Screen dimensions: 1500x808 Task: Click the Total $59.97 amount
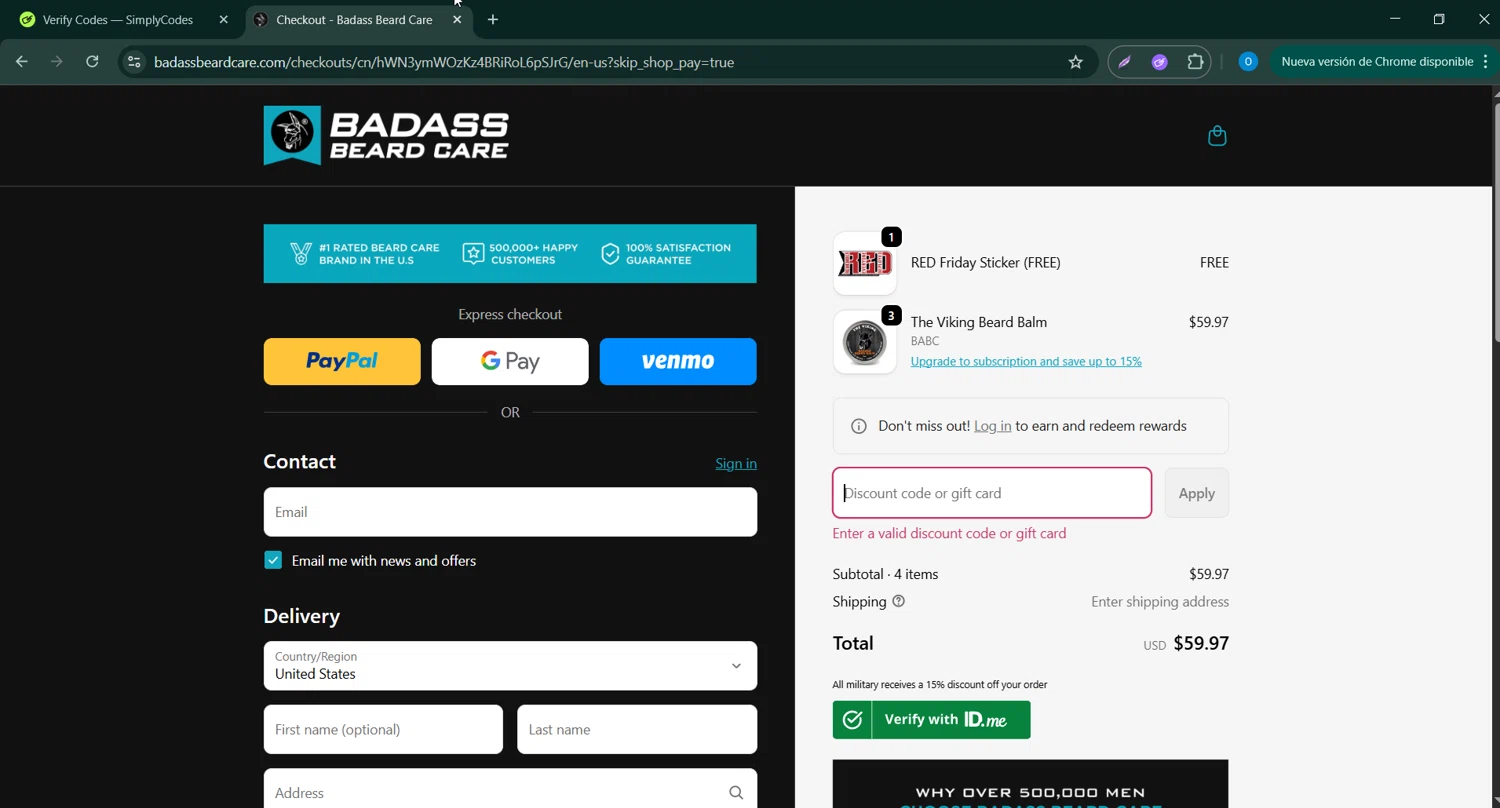tap(1201, 643)
